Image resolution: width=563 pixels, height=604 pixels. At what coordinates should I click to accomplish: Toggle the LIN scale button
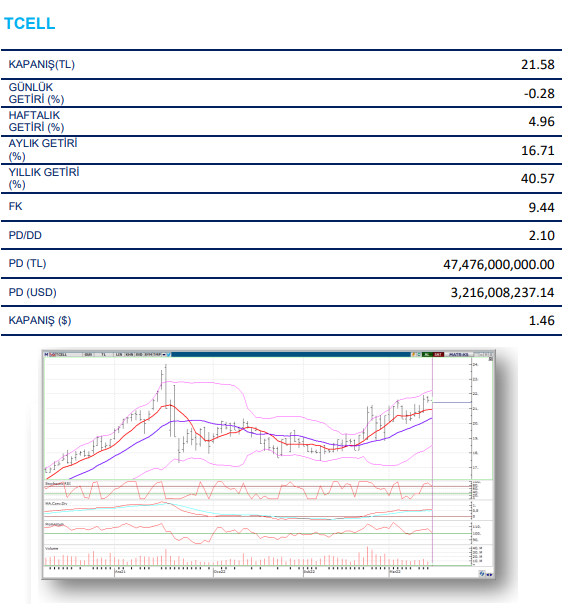[119, 354]
